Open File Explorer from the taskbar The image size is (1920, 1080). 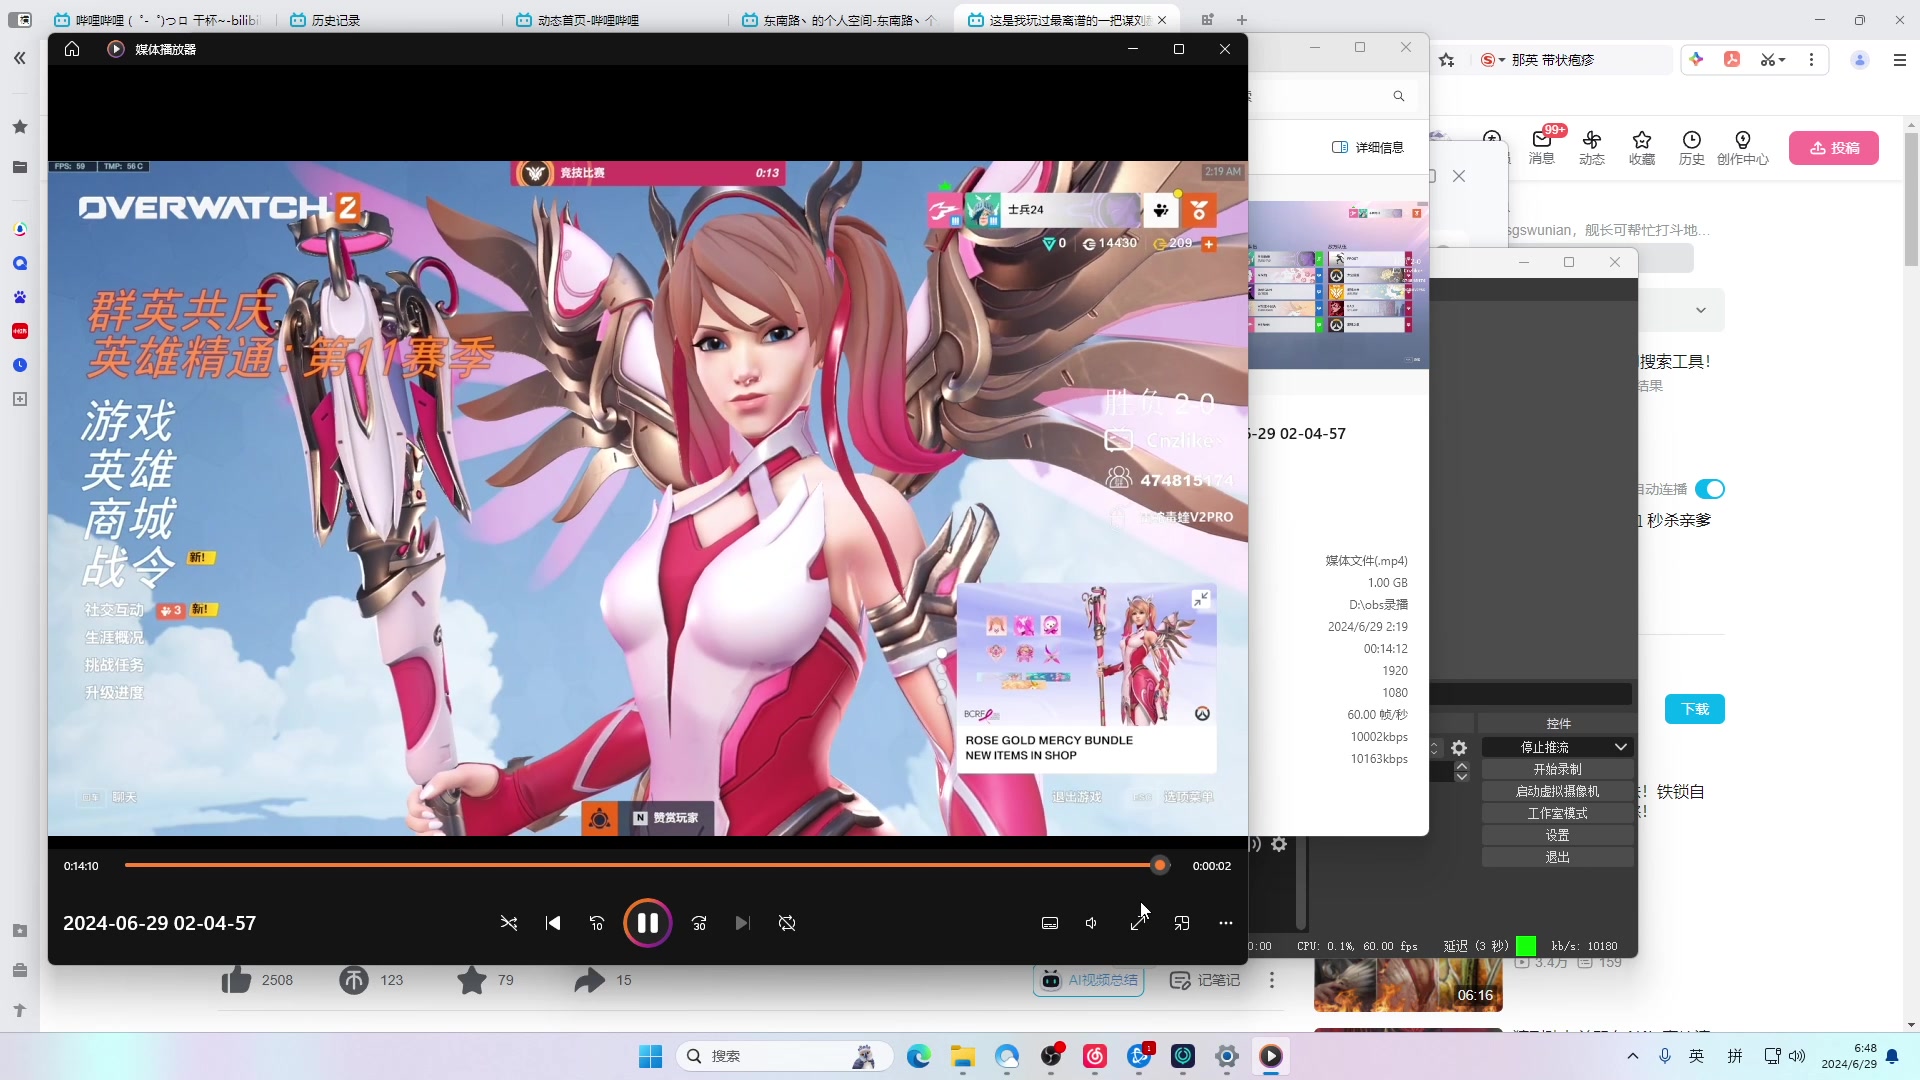[963, 1056]
